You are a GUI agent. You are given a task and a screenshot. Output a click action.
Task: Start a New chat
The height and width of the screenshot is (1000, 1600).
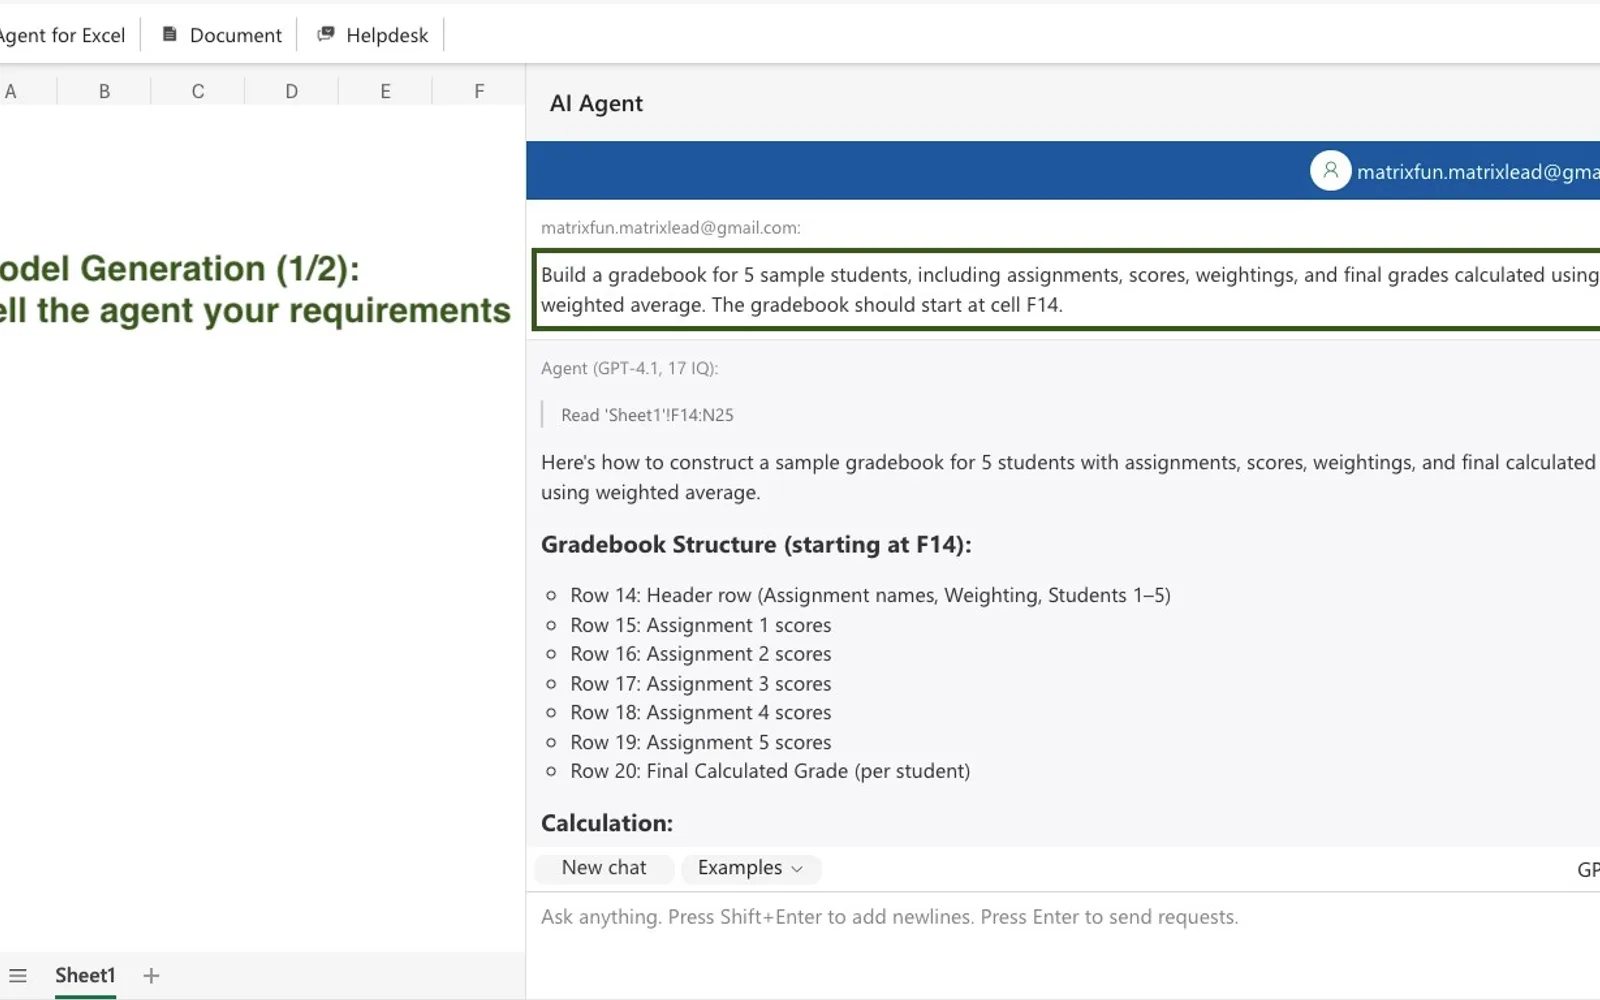tap(604, 868)
